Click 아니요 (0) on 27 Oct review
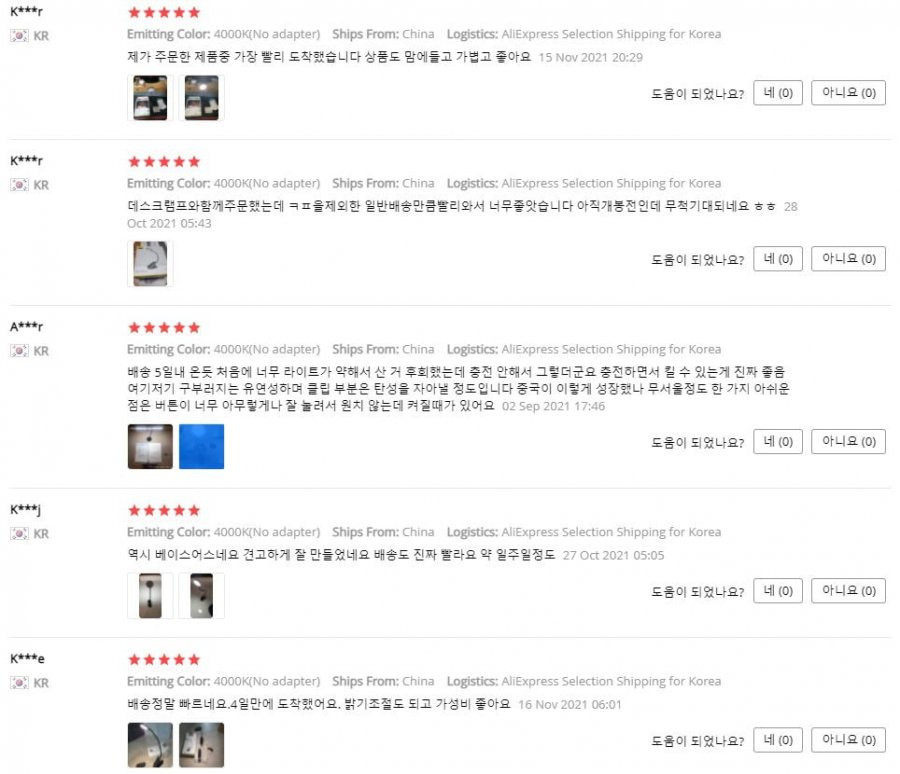 tap(848, 591)
